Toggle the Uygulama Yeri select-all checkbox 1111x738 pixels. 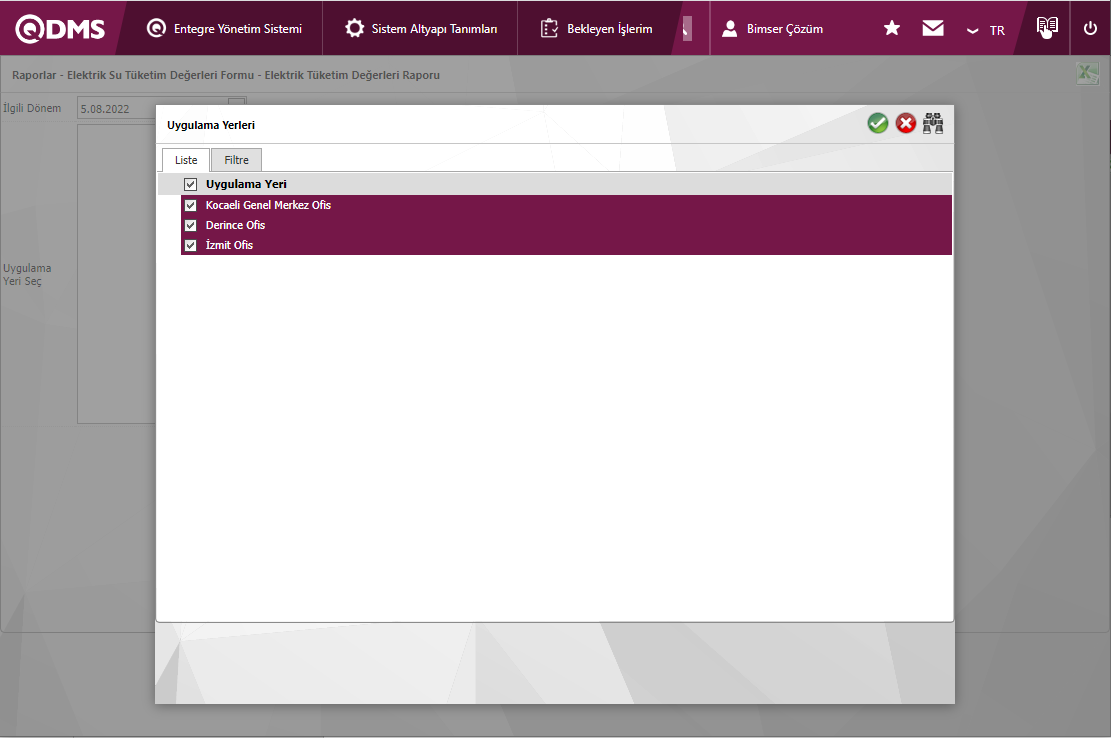tap(190, 184)
